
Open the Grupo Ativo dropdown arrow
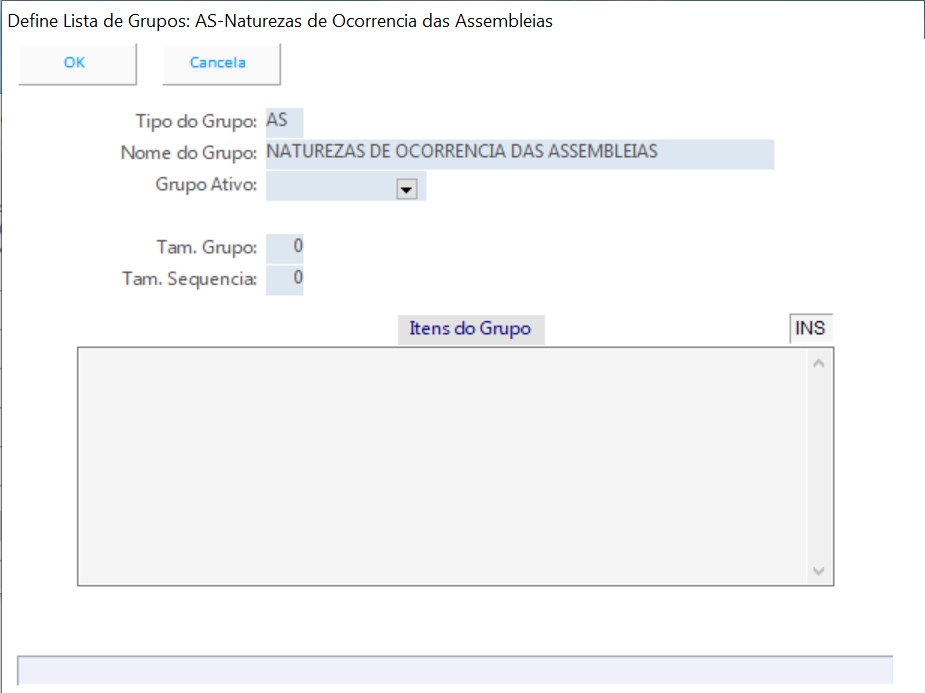(406, 189)
